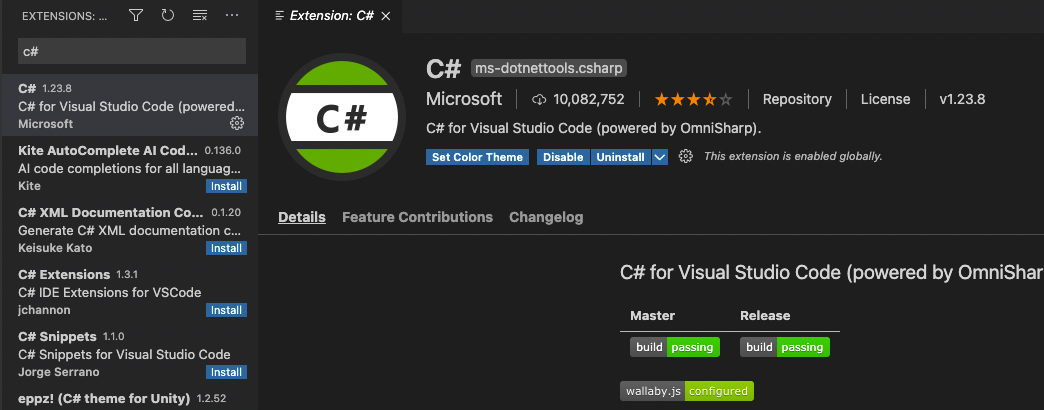The image size is (1044, 410).
Task: Install the C# Snippets extension
Action: (226, 372)
